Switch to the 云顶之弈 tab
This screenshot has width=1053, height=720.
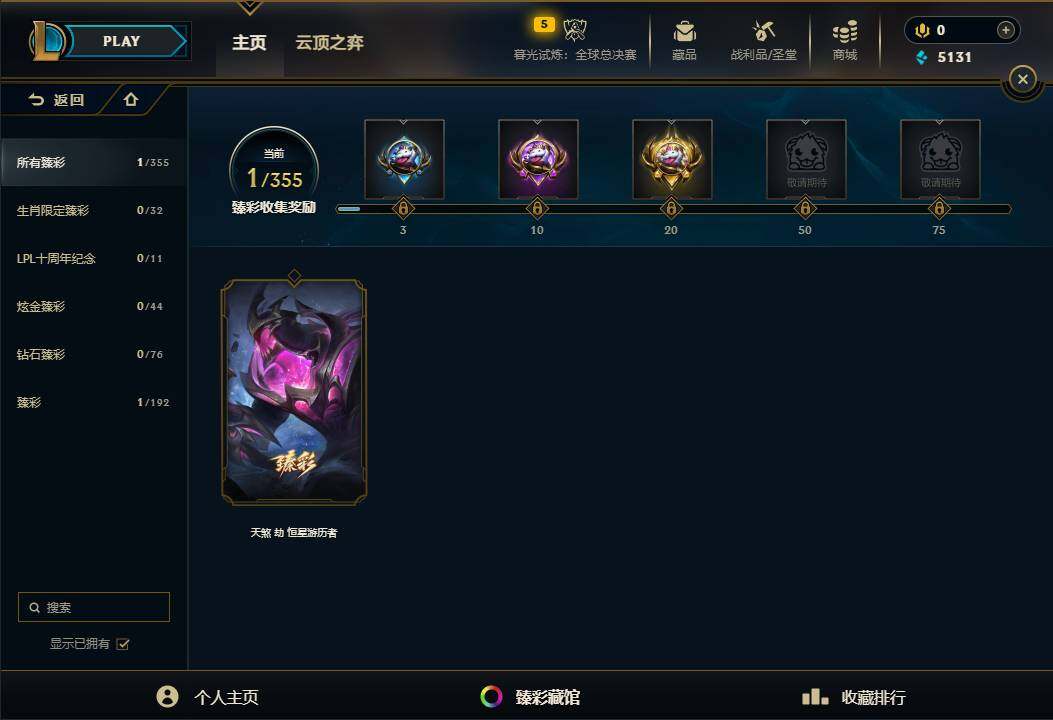tap(330, 43)
